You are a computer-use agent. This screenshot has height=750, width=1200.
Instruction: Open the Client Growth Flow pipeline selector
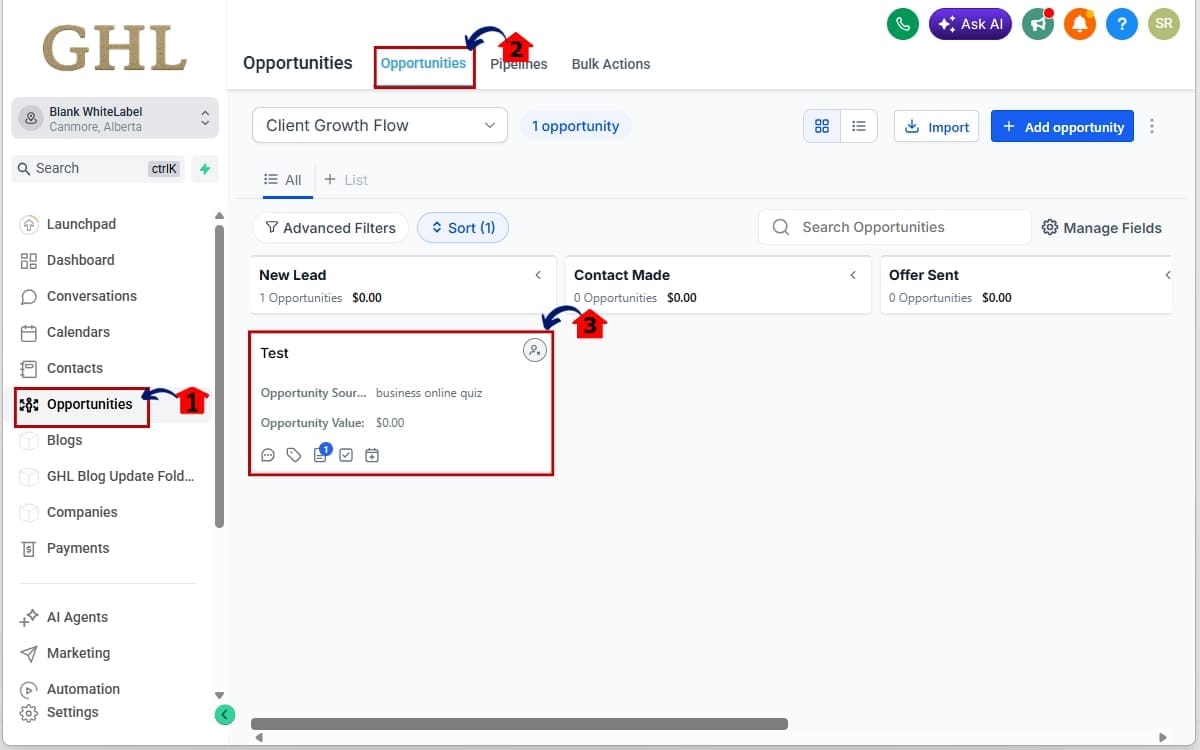380,125
